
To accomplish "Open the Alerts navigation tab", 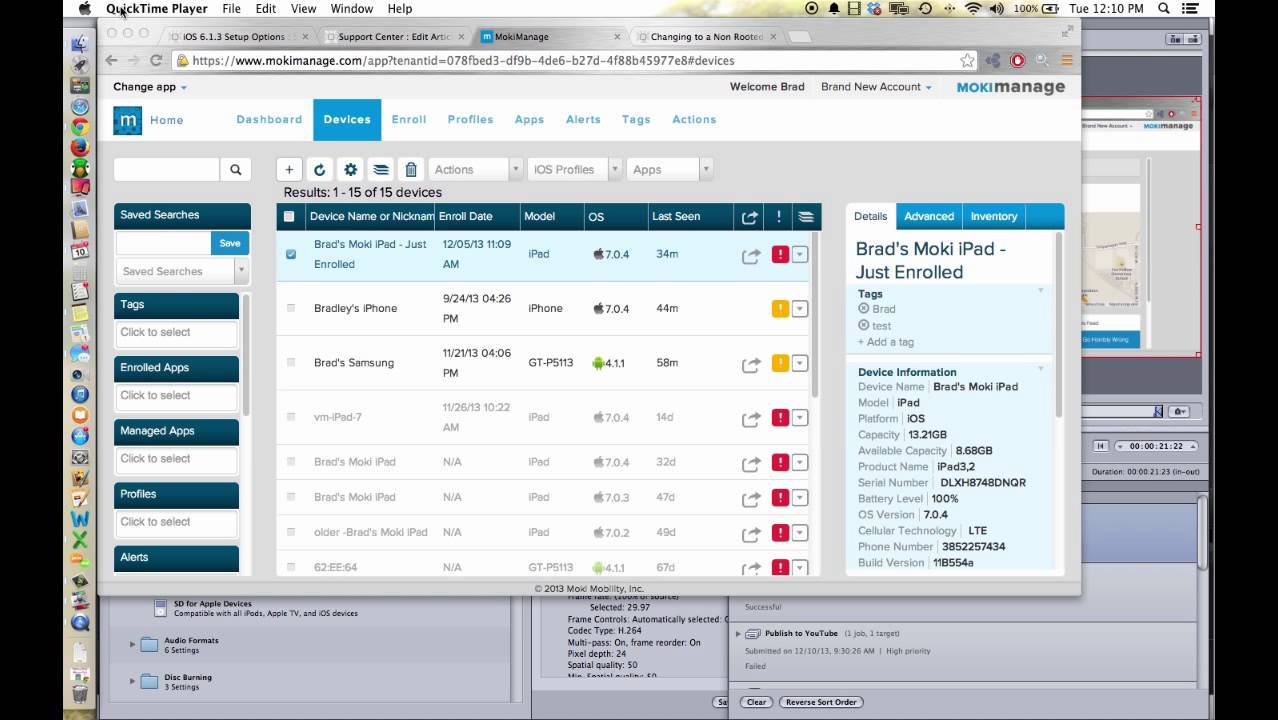I will tap(583, 119).
